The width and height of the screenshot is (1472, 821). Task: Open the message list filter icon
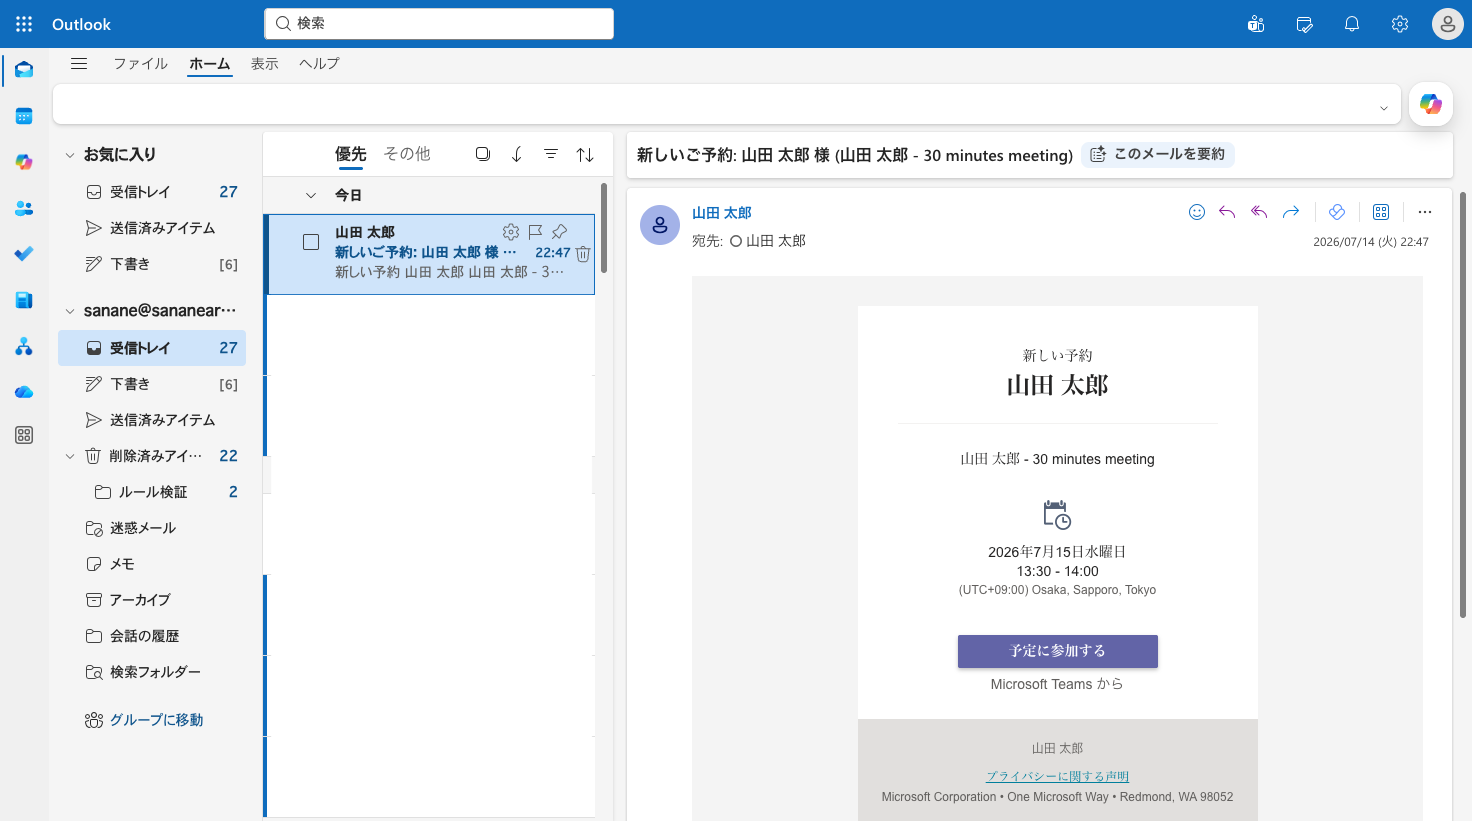[x=551, y=154]
